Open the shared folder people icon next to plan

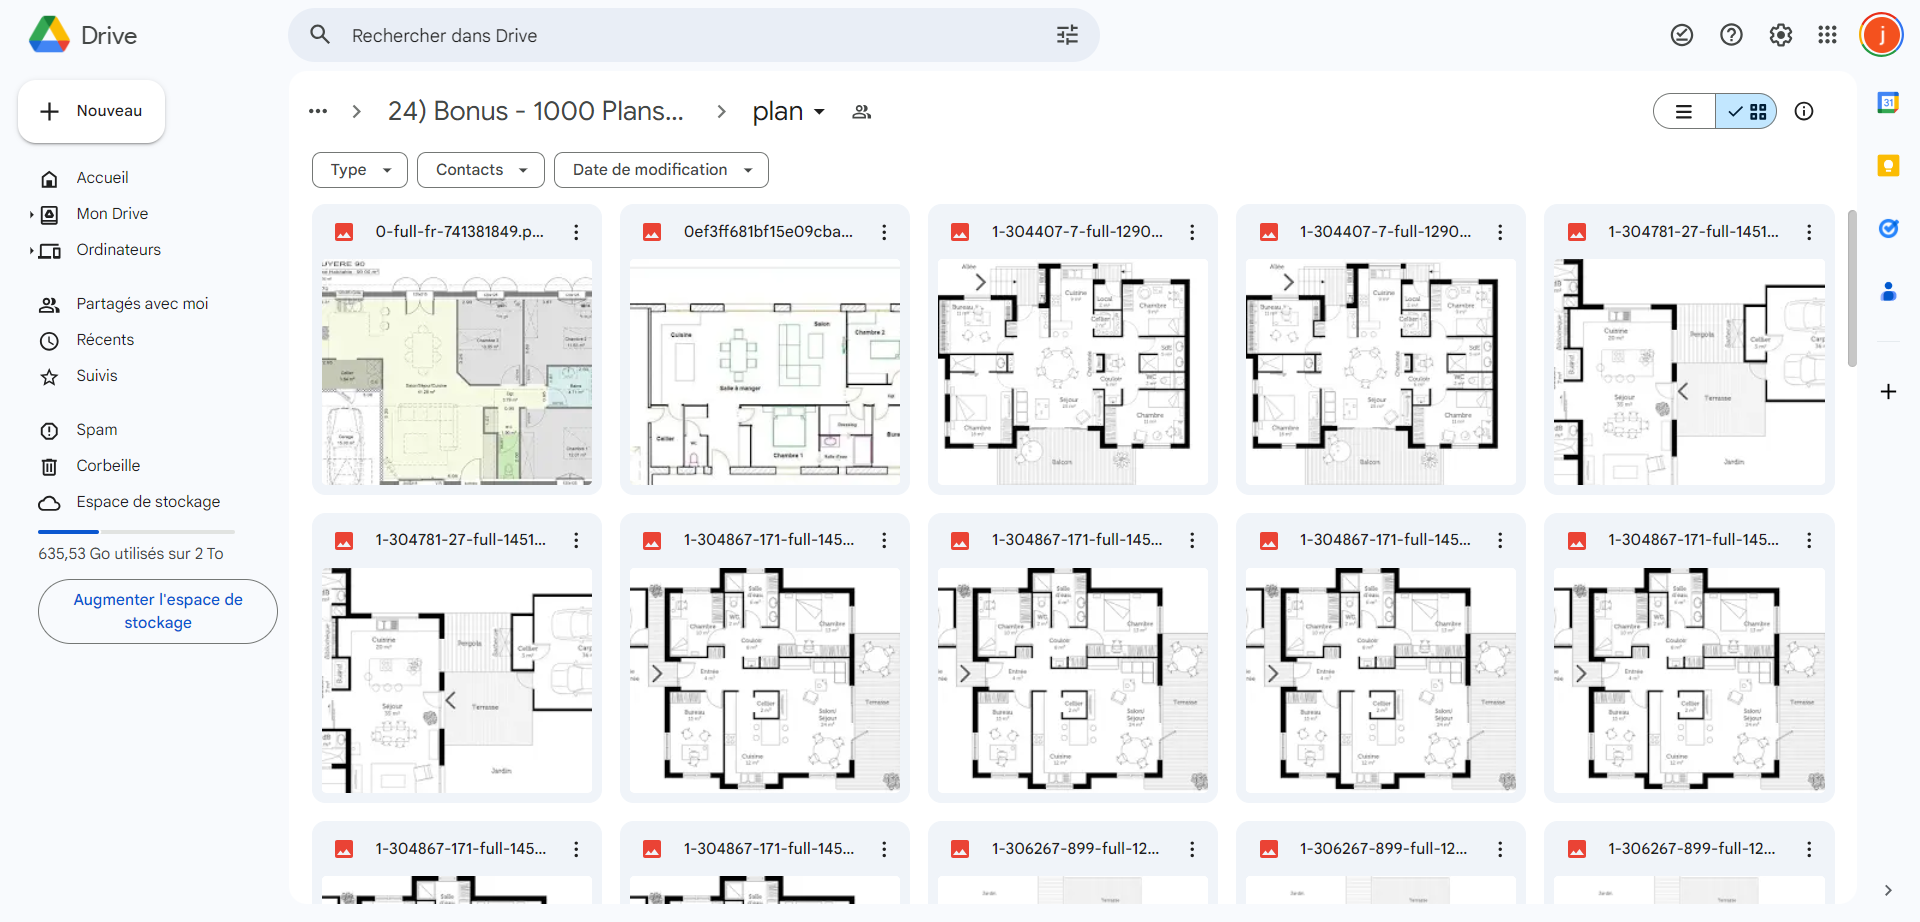[x=861, y=112]
